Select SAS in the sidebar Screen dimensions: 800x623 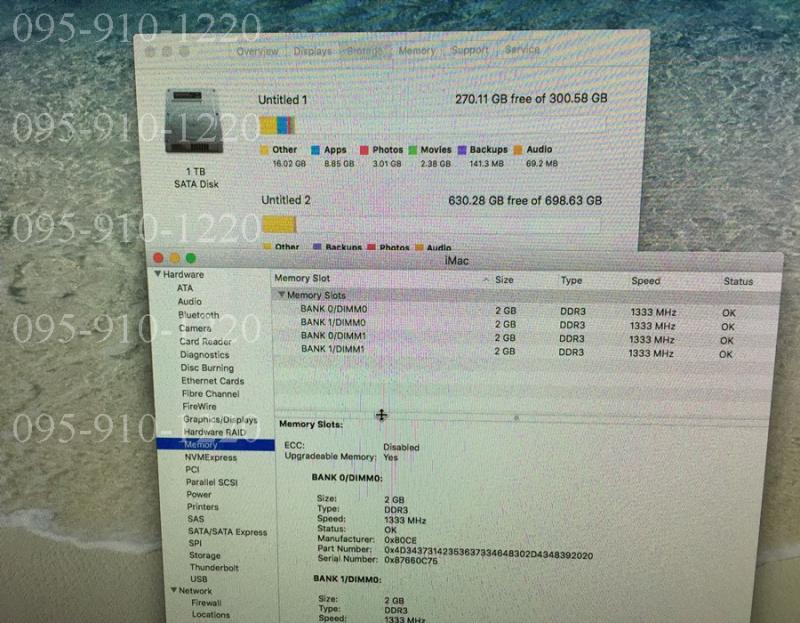tap(195, 519)
